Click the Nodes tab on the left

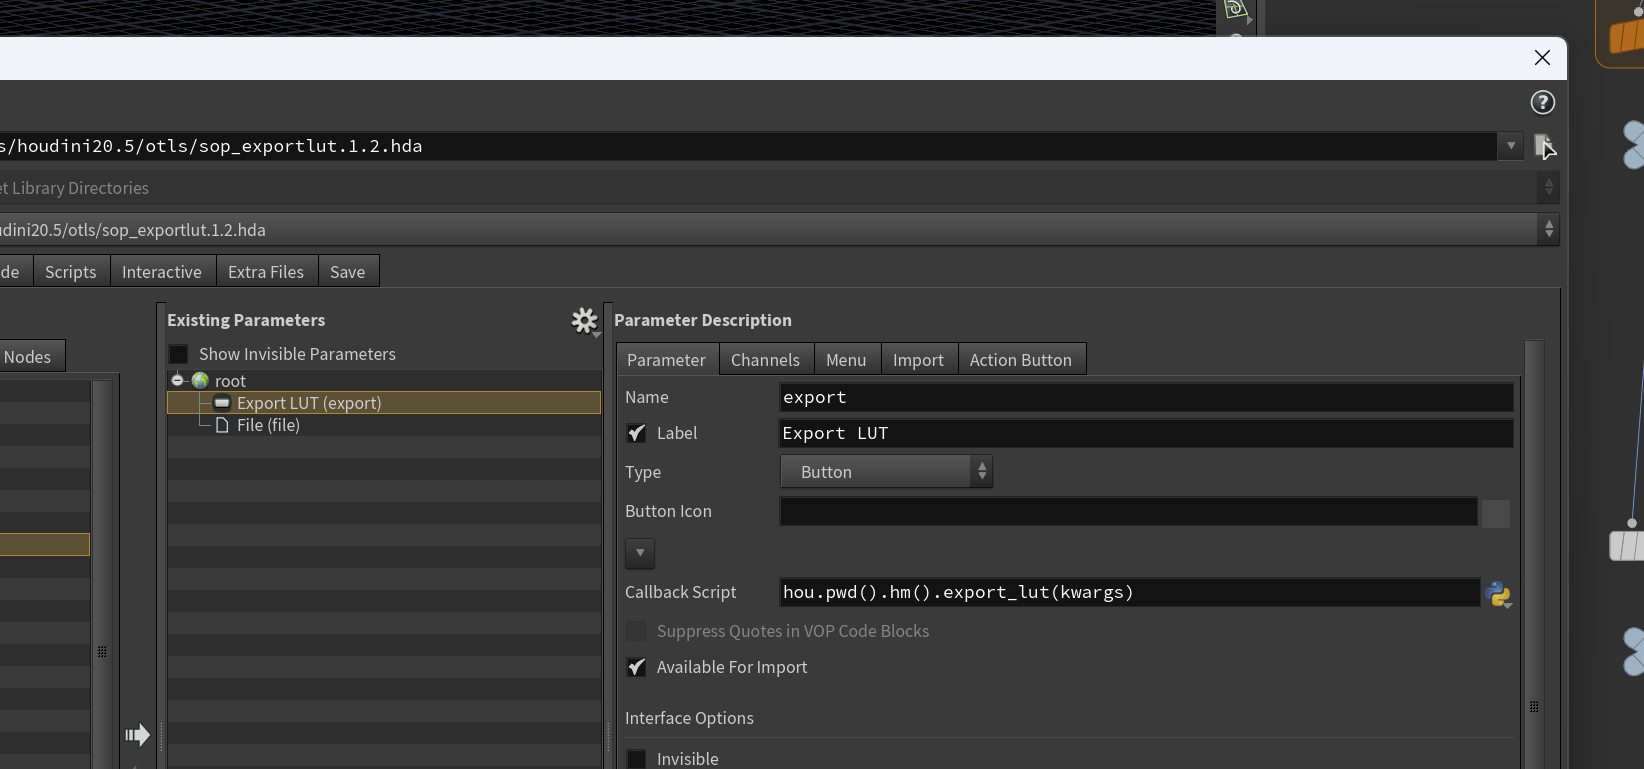[28, 357]
